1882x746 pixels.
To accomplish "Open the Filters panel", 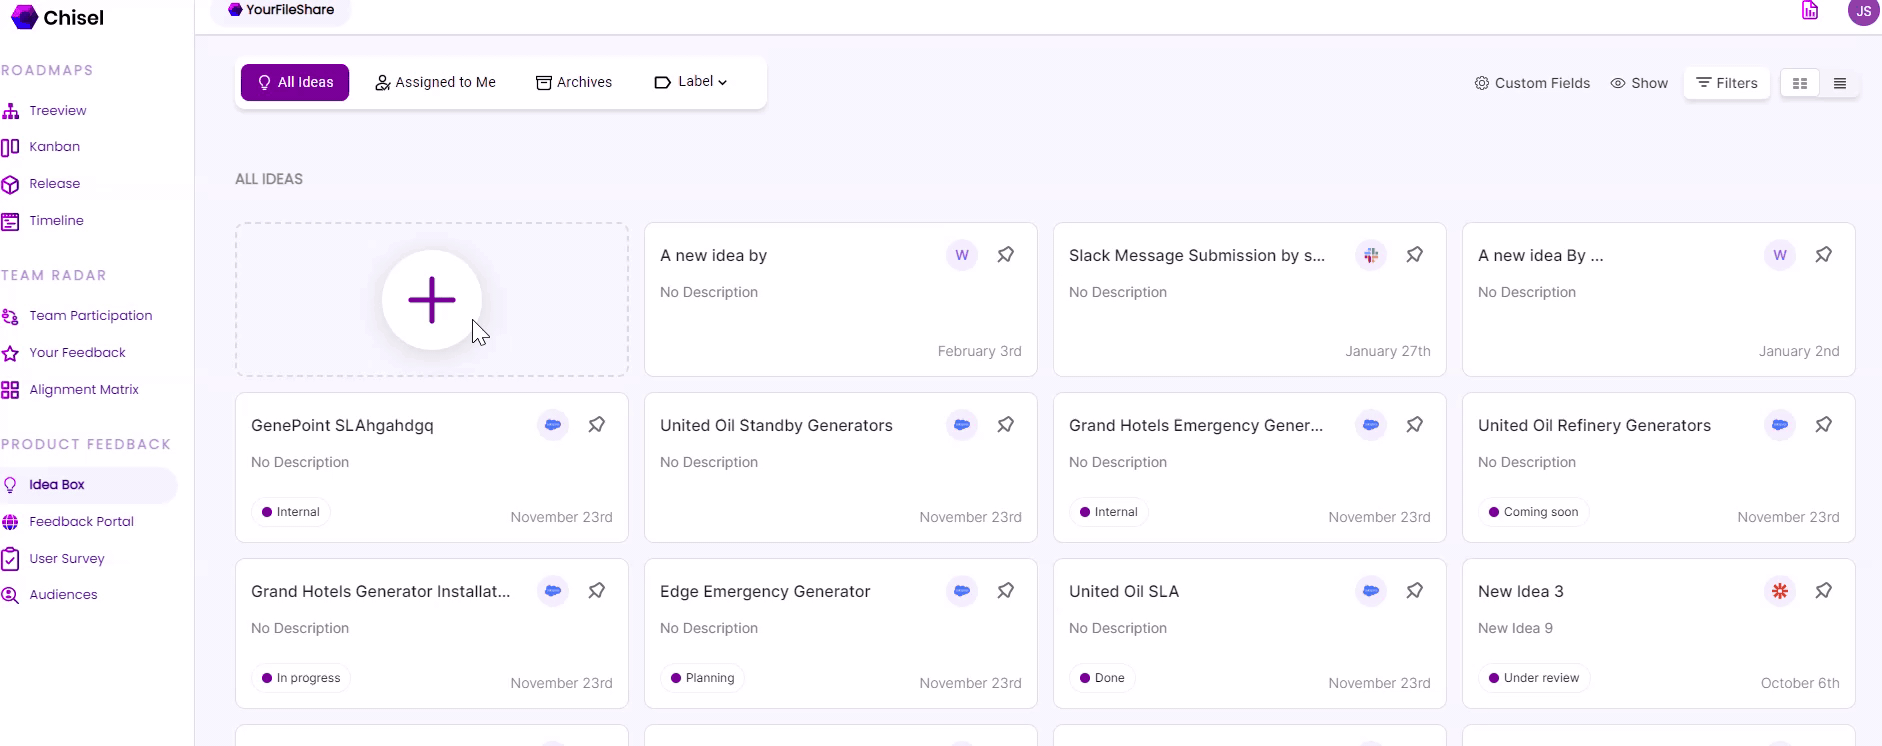I will pyautogui.click(x=1727, y=83).
